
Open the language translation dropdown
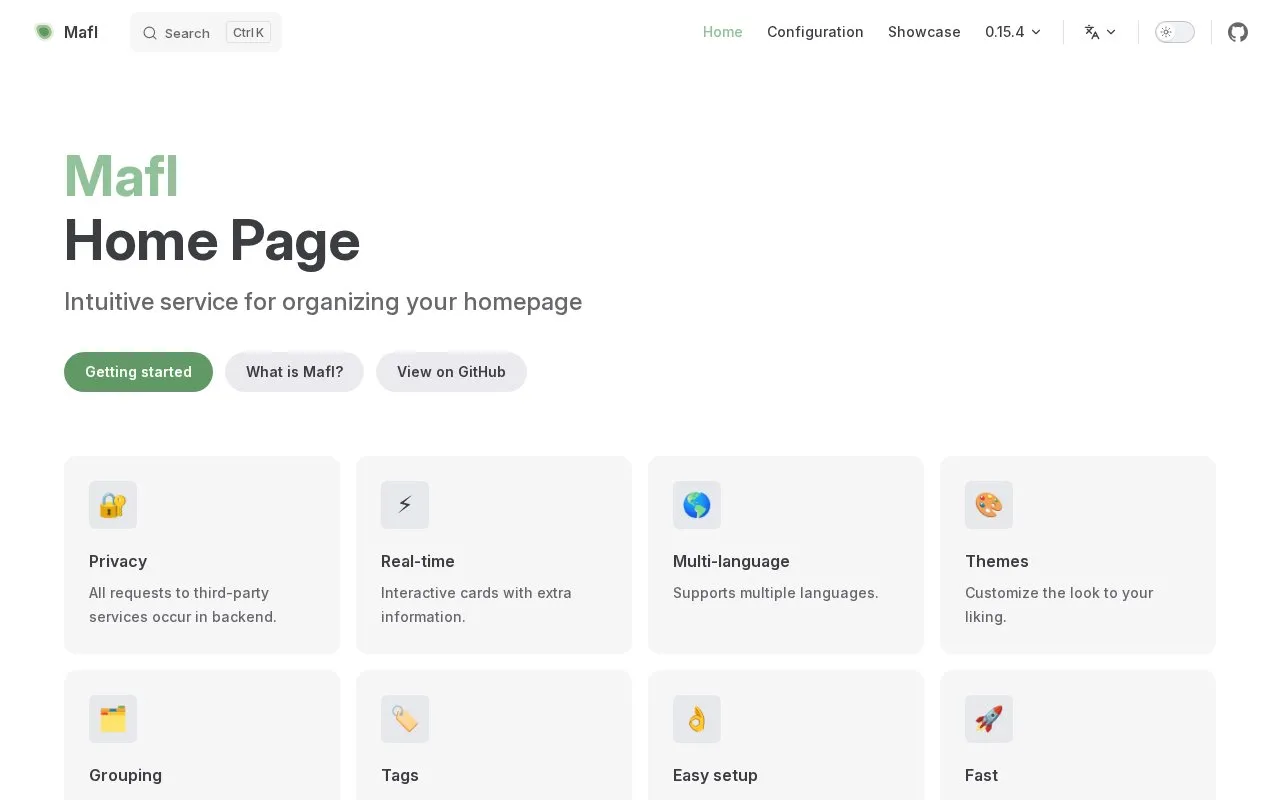[1100, 32]
